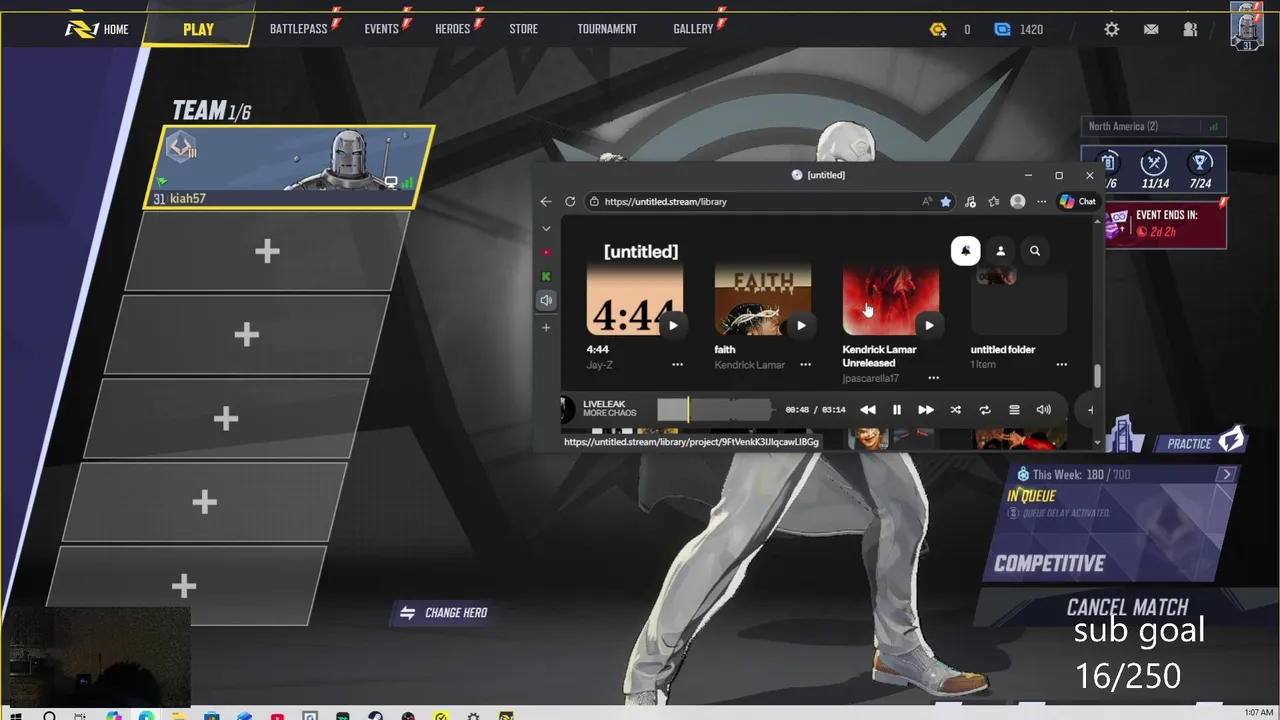
Task: Click the trophy achievements 7/24 icon
Action: [1201, 168]
